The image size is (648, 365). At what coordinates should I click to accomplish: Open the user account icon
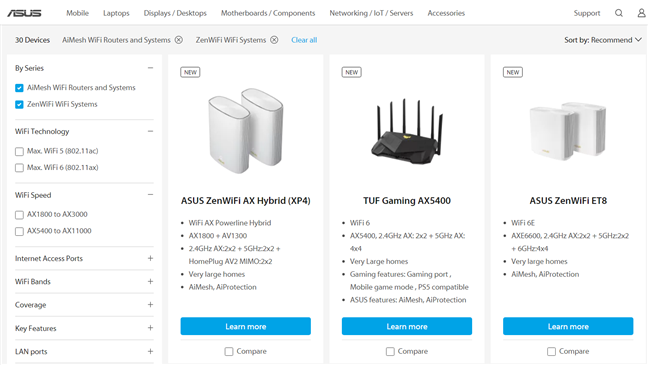(x=641, y=13)
